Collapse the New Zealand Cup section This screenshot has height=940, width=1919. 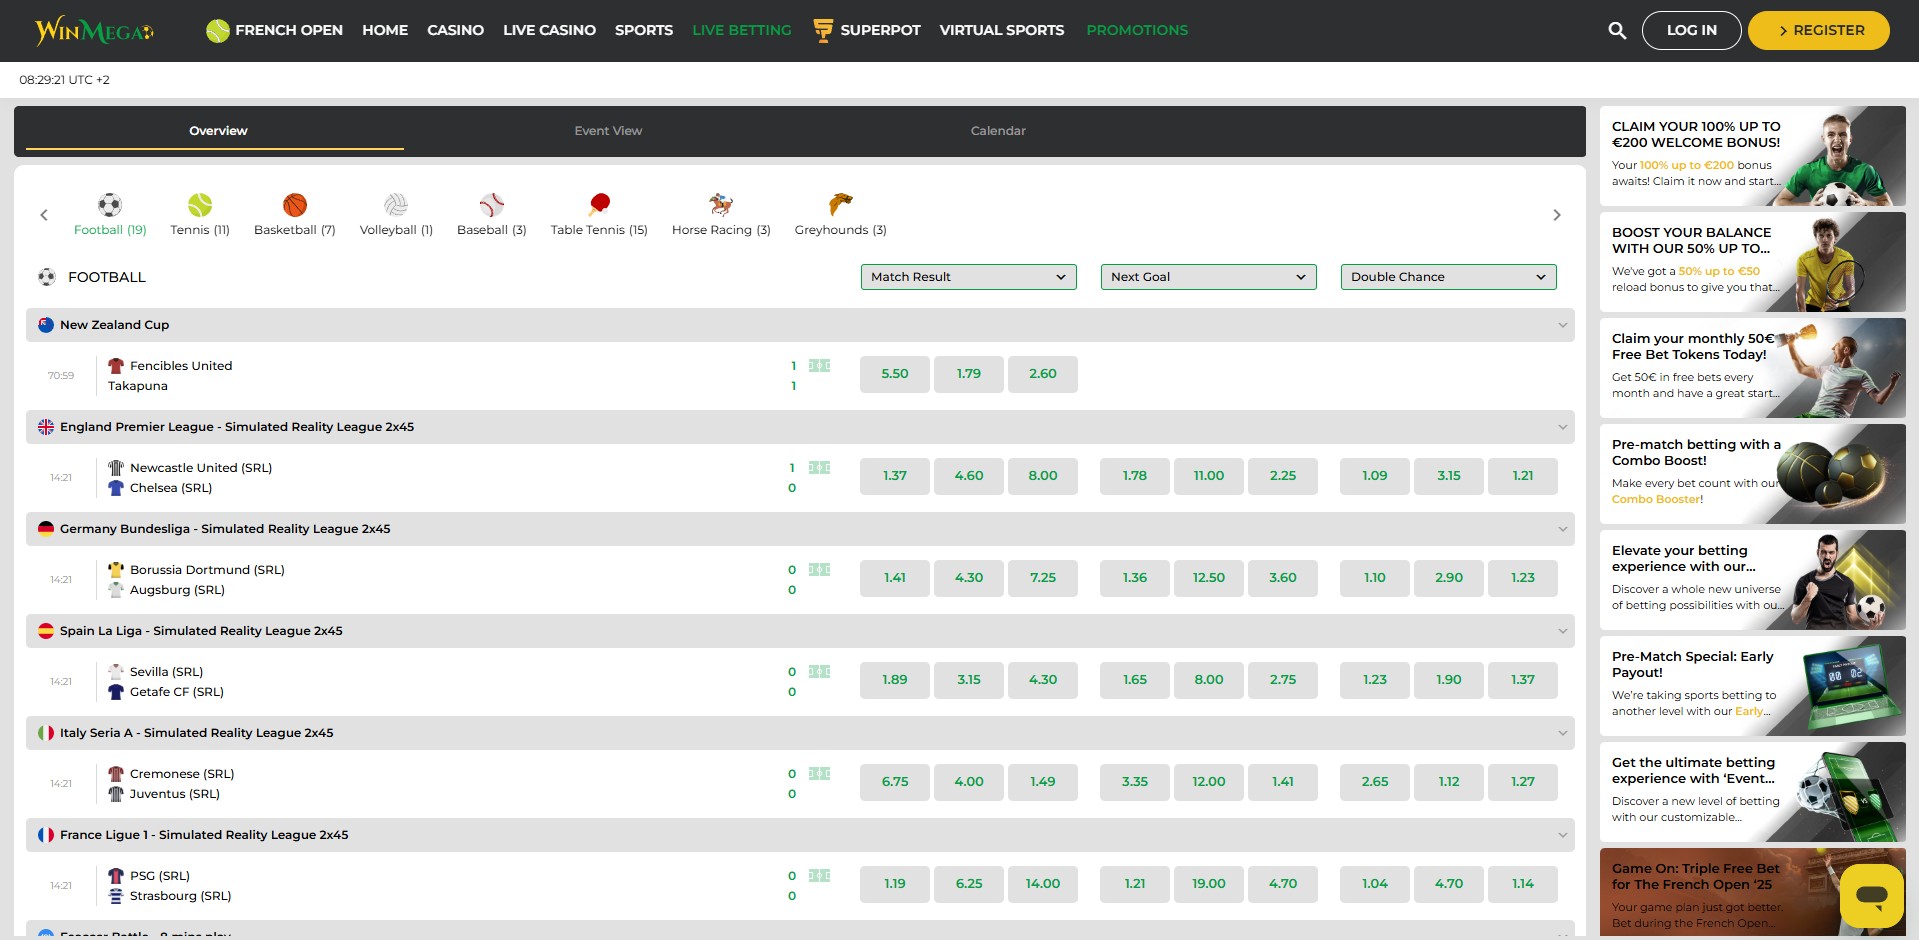click(x=1562, y=325)
